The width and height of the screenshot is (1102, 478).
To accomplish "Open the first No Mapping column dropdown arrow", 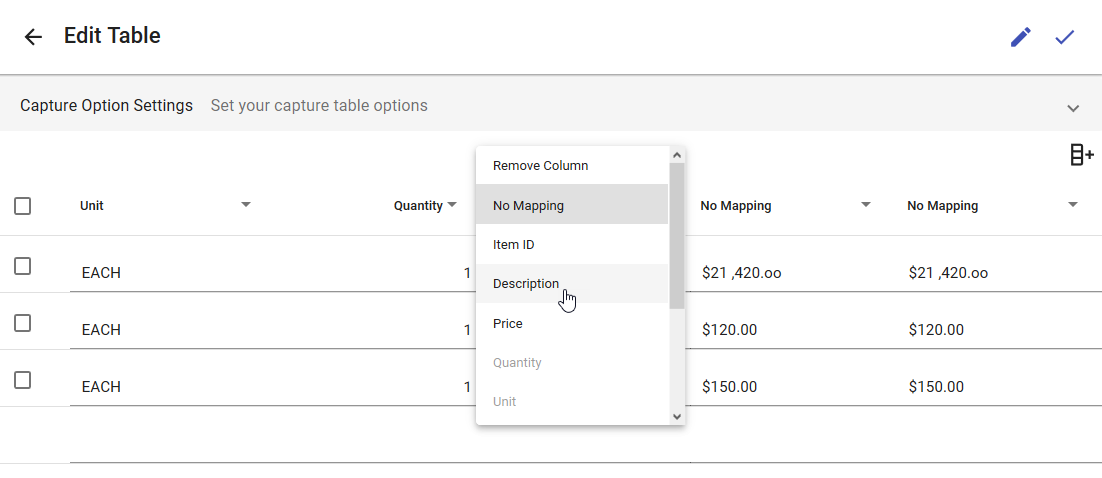I will [x=866, y=205].
